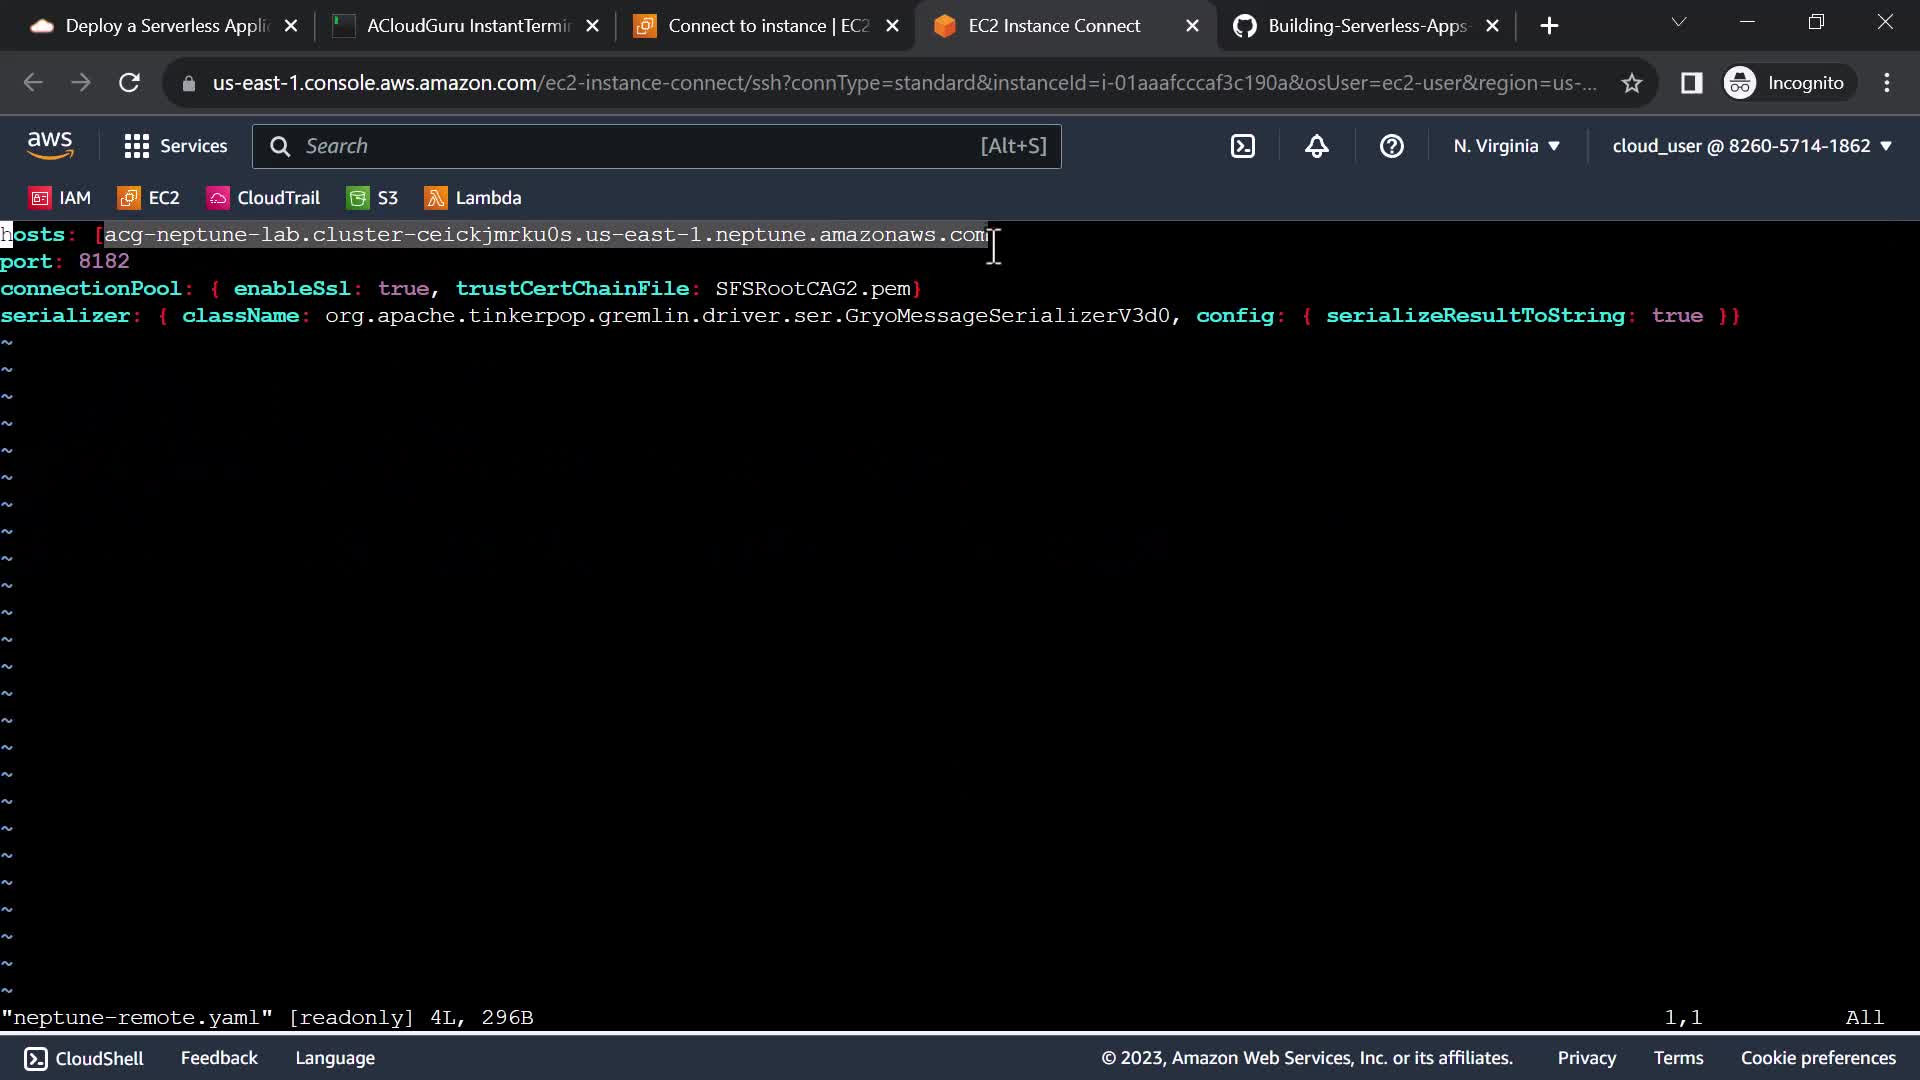Open the Cookie preferences link
The width and height of the screenshot is (1920, 1080).
[x=1817, y=1058]
